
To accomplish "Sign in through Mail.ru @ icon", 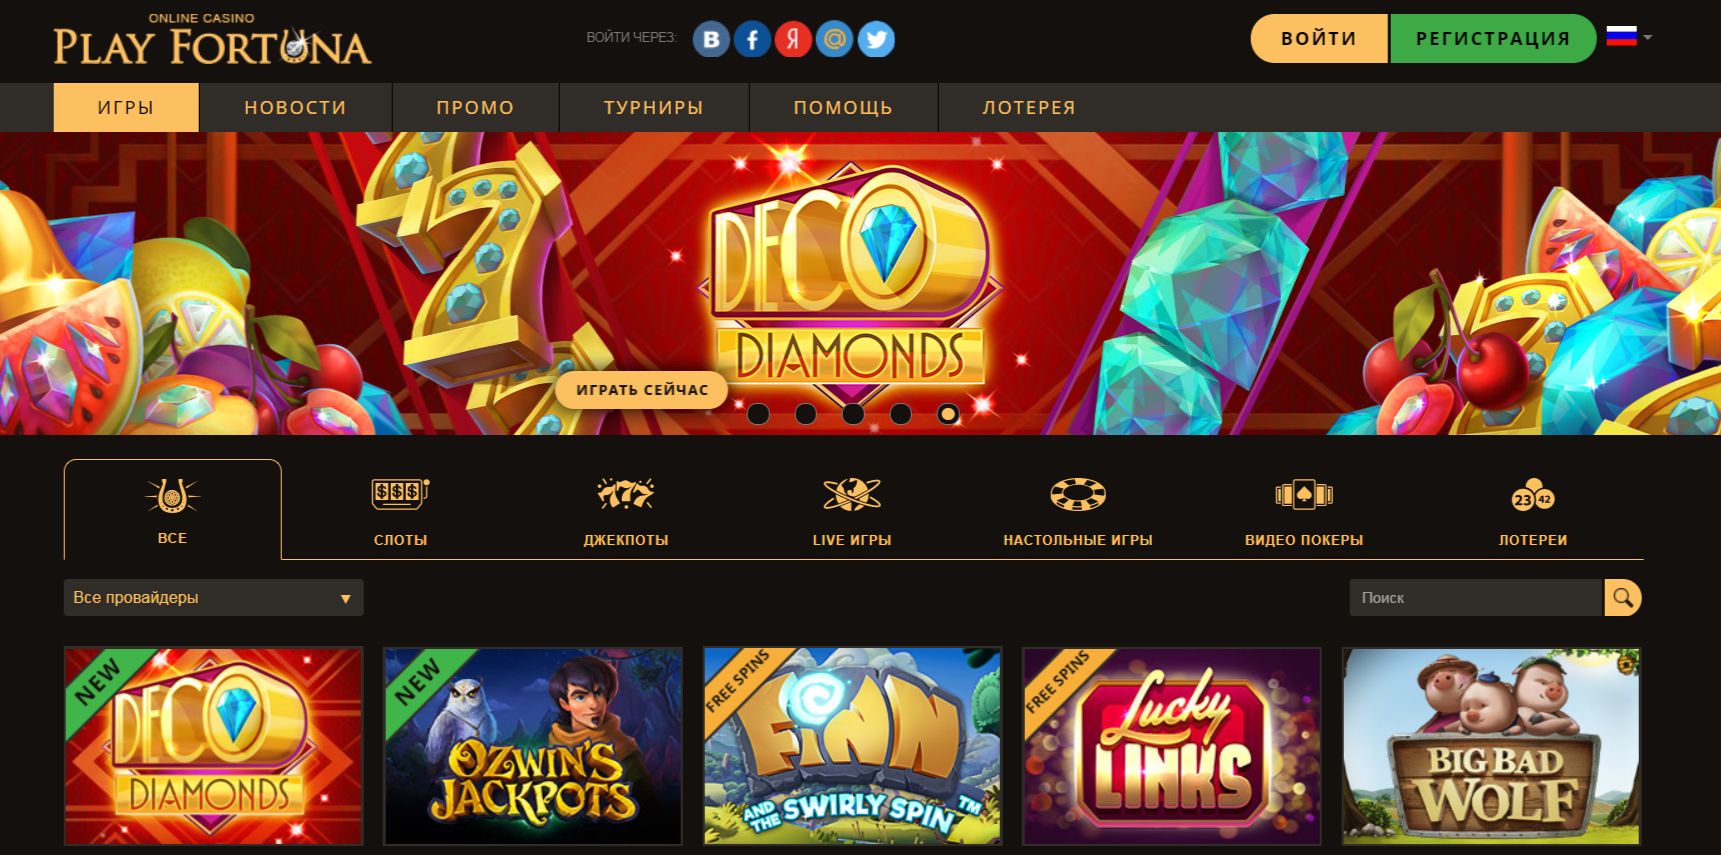I will 834,39.
